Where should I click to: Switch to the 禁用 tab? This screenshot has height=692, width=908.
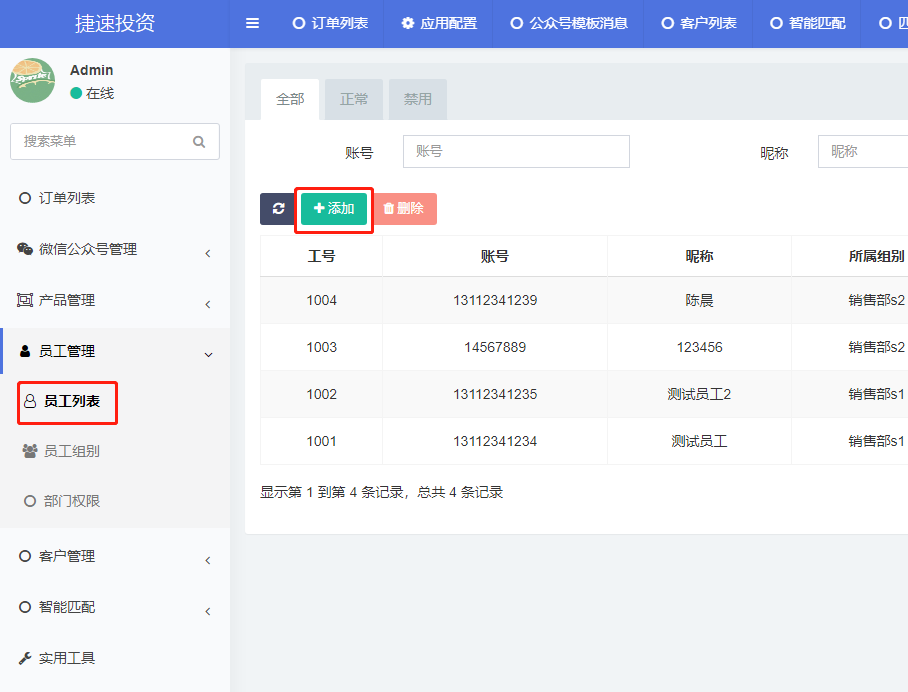pyautogui.click(x=418, y=100)
